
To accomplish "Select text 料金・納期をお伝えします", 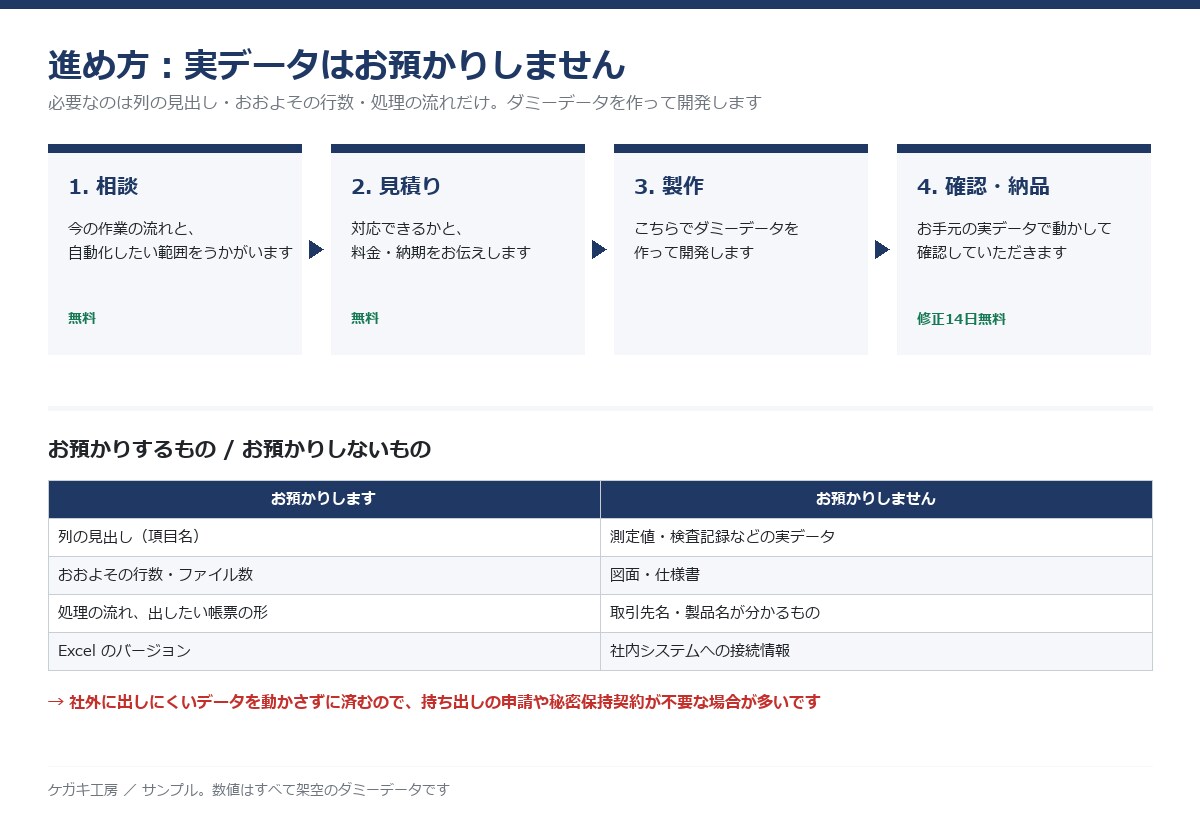I will coord(441,252).
